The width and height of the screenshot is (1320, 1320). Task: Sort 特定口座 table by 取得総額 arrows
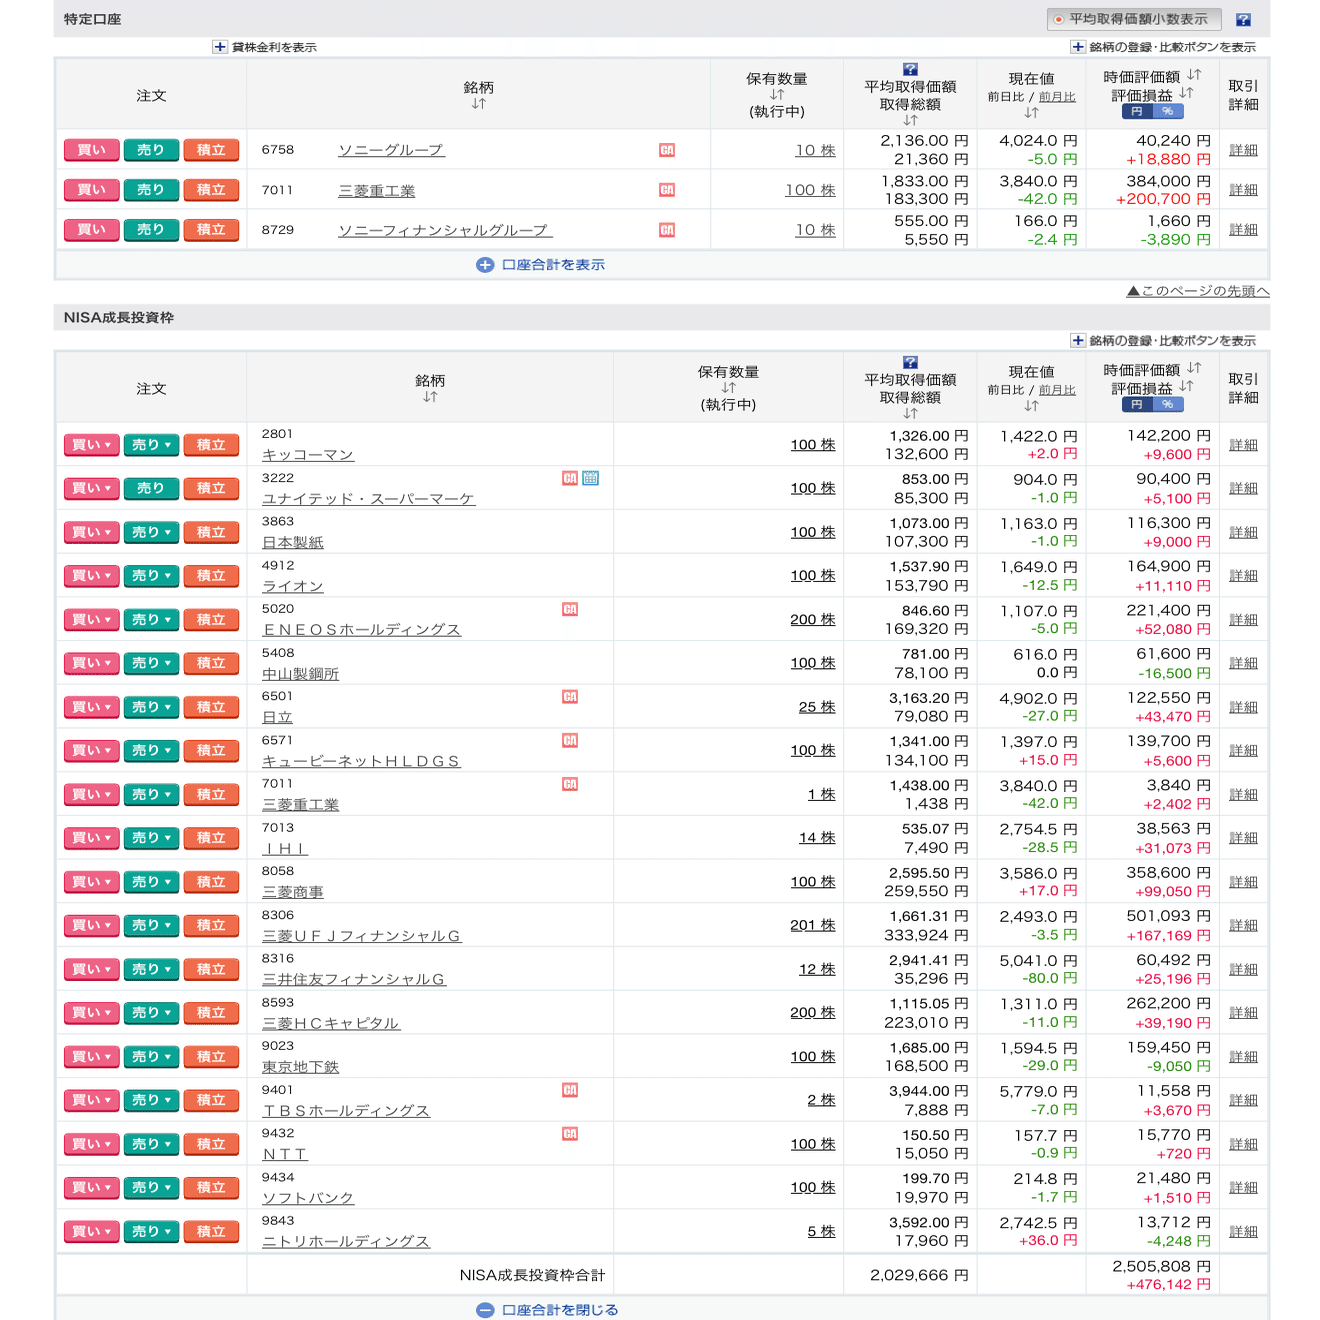point(910,120)
